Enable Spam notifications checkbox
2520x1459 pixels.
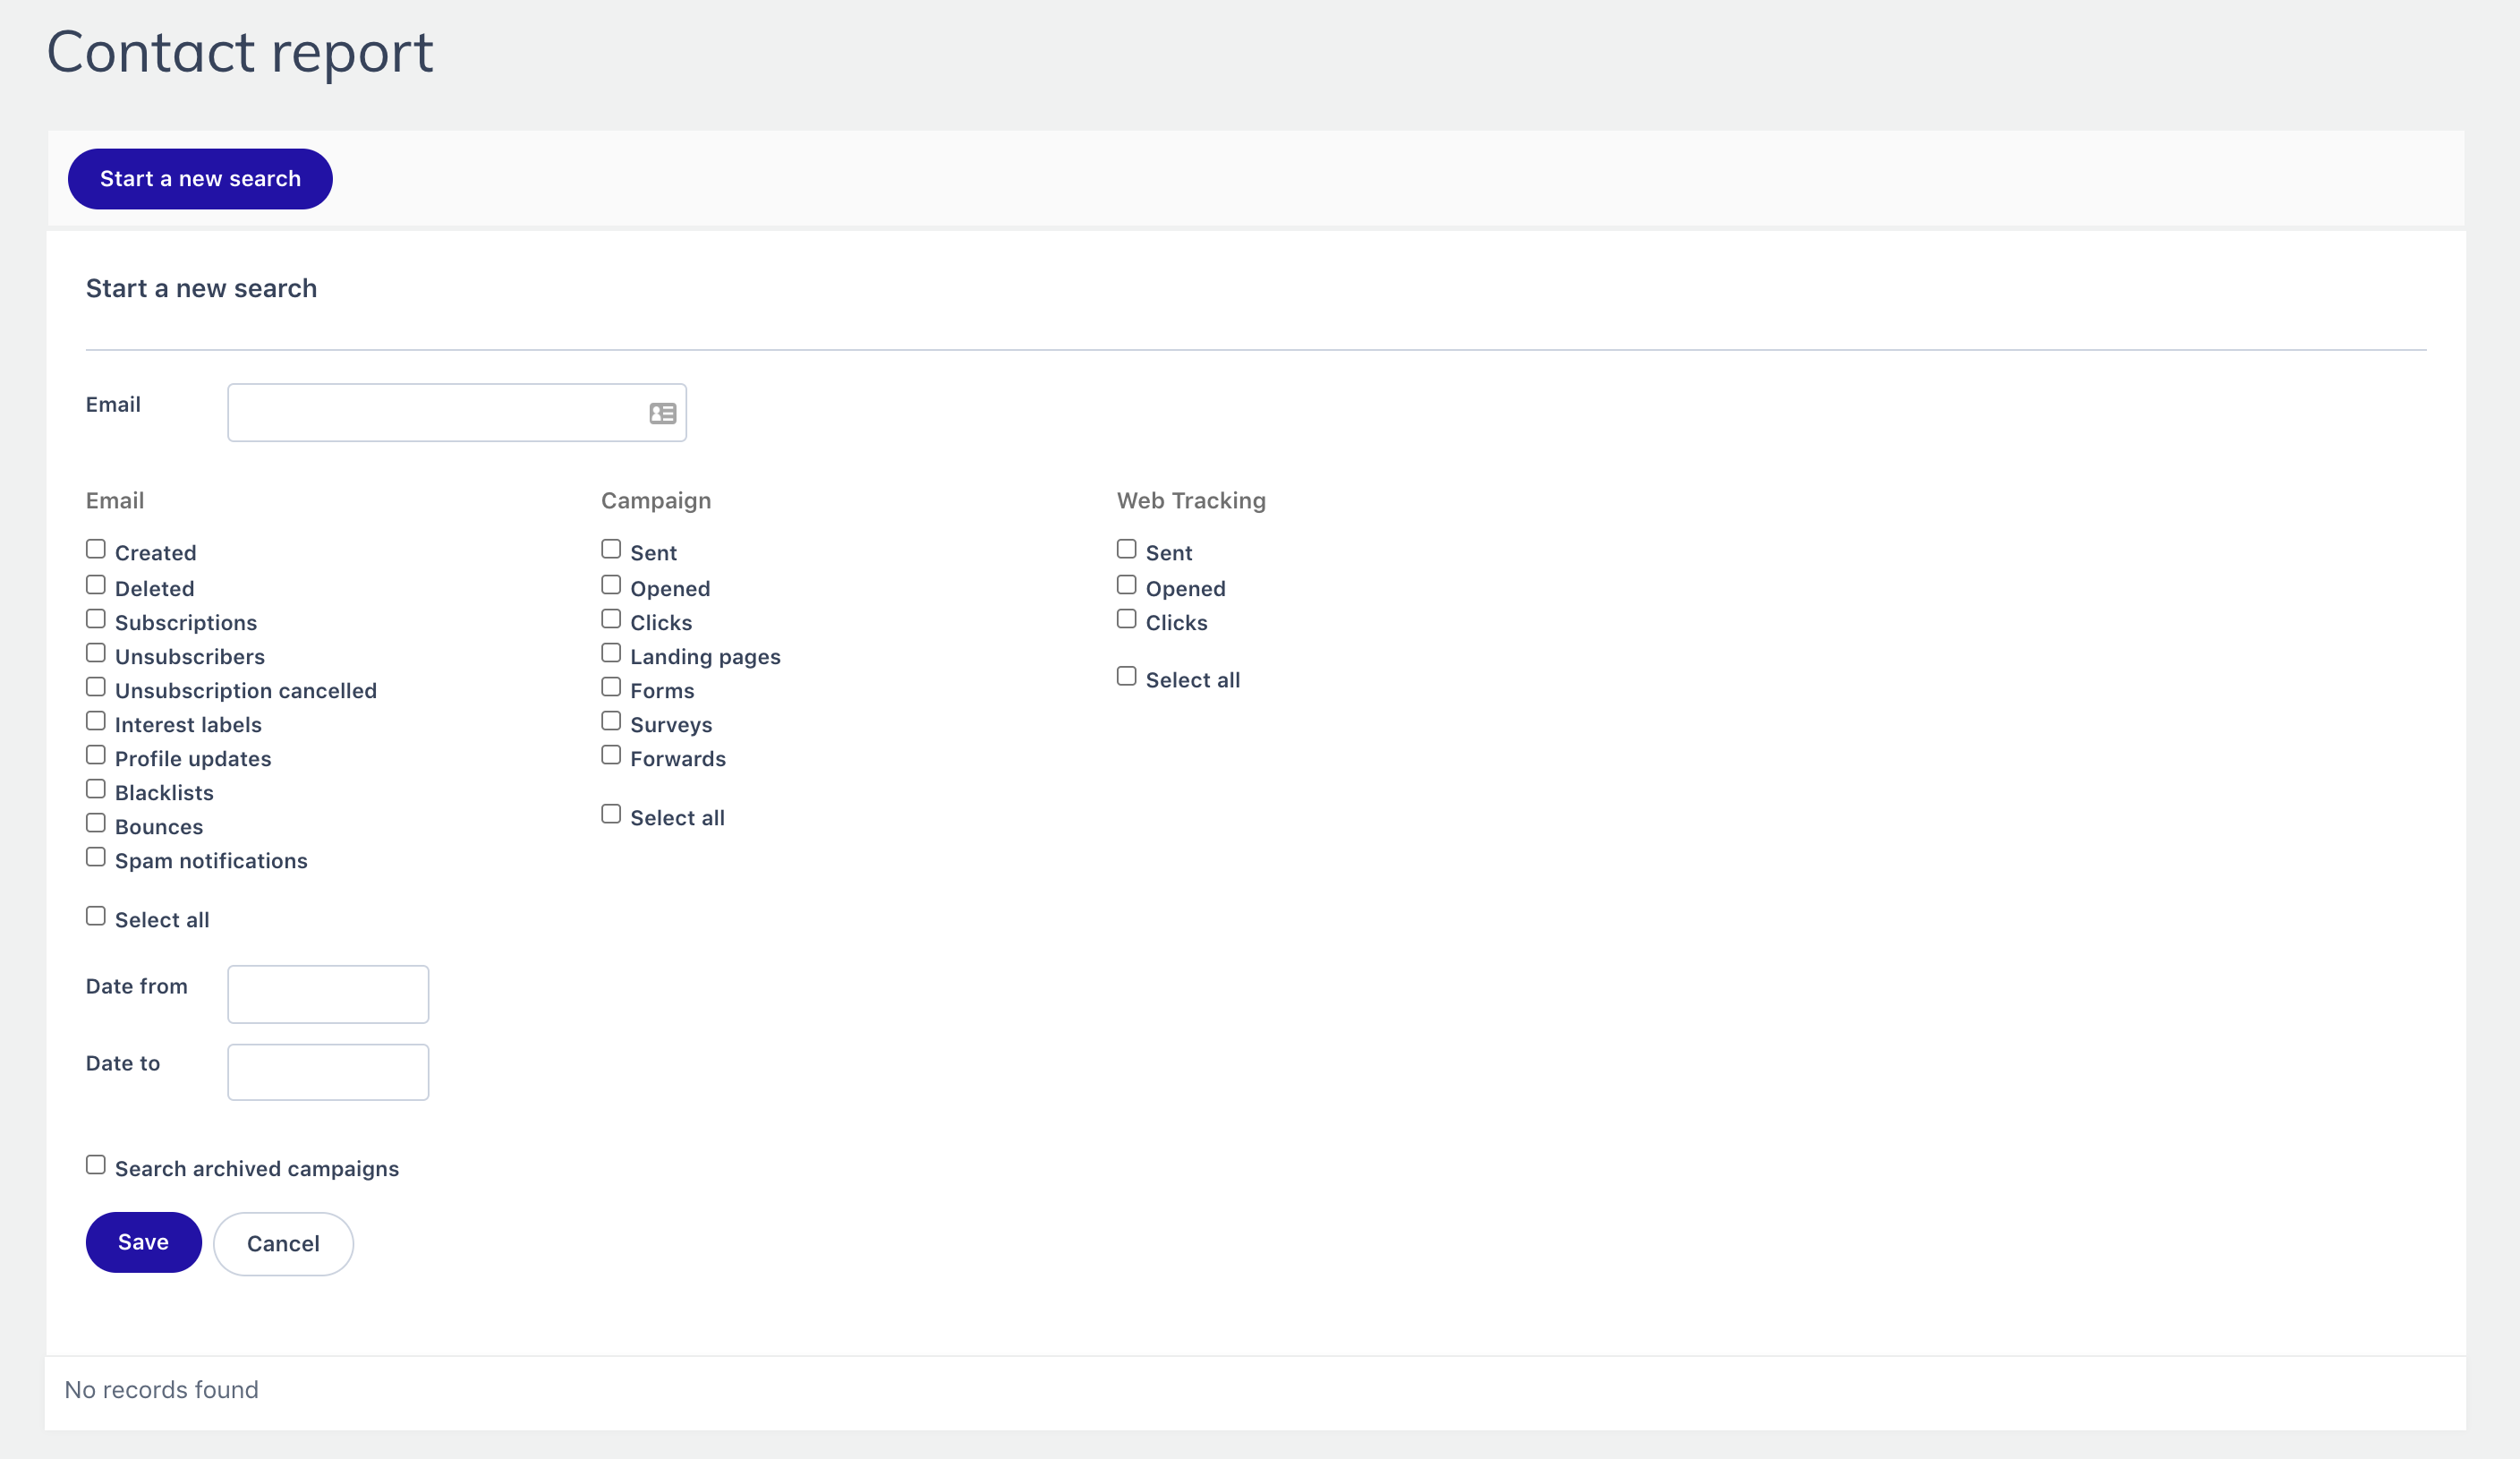point(96,857)
